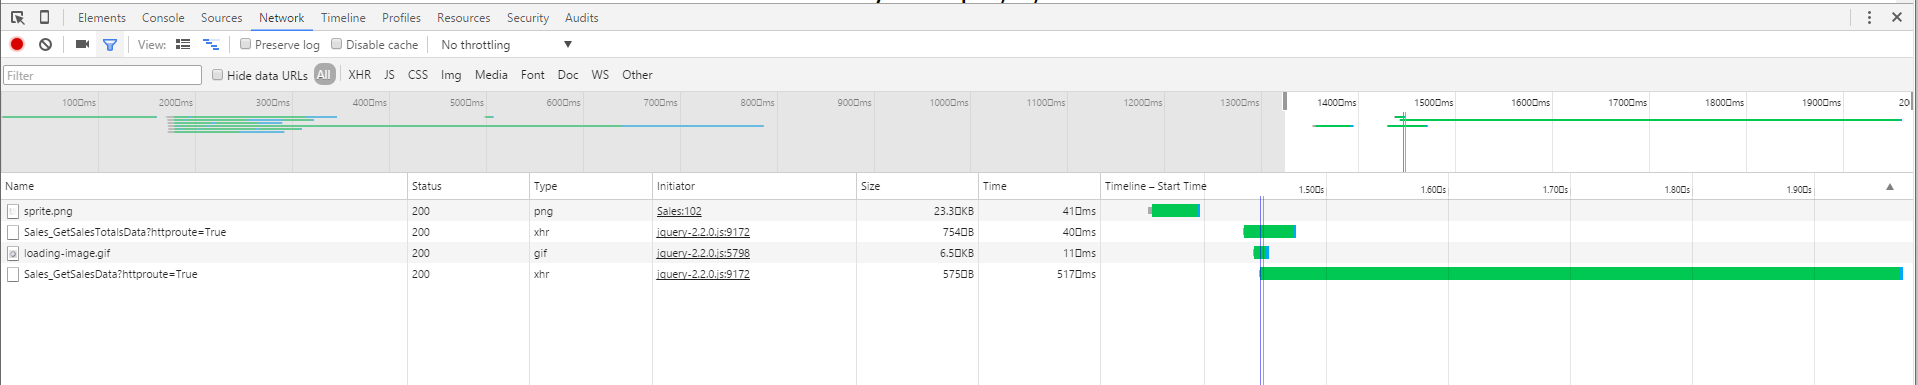Toggle the filter funnel icon

[110, 44]
